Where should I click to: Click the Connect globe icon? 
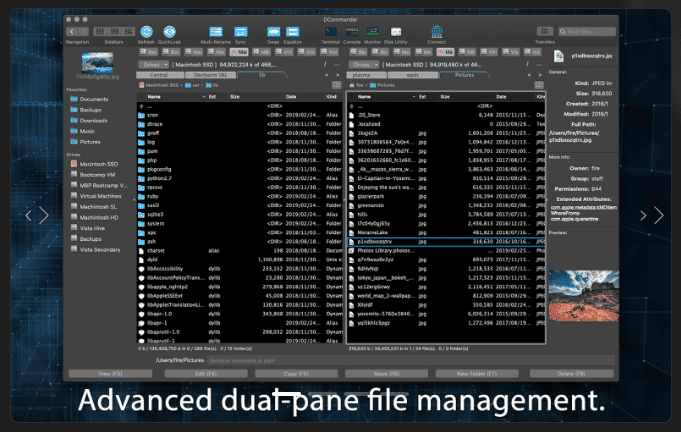(436, 32)
